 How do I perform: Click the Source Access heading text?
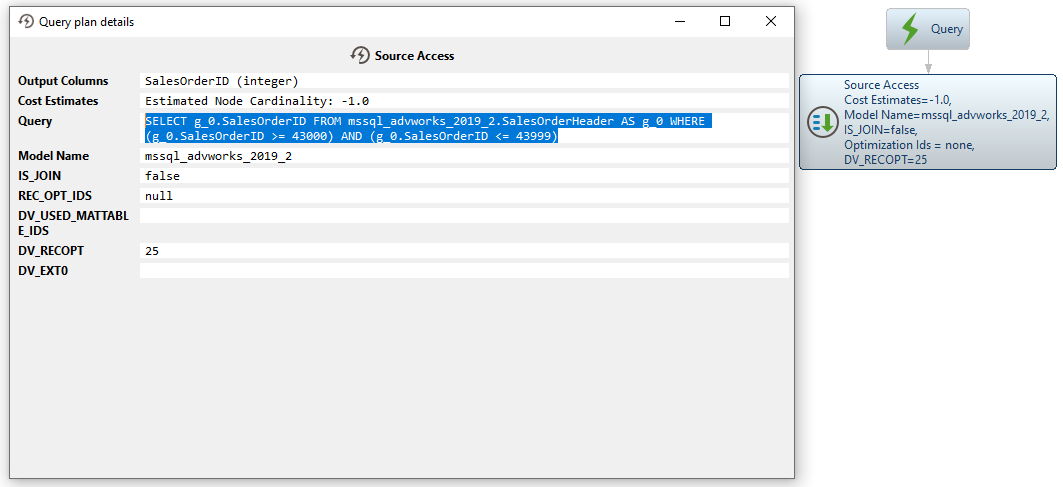414,56
